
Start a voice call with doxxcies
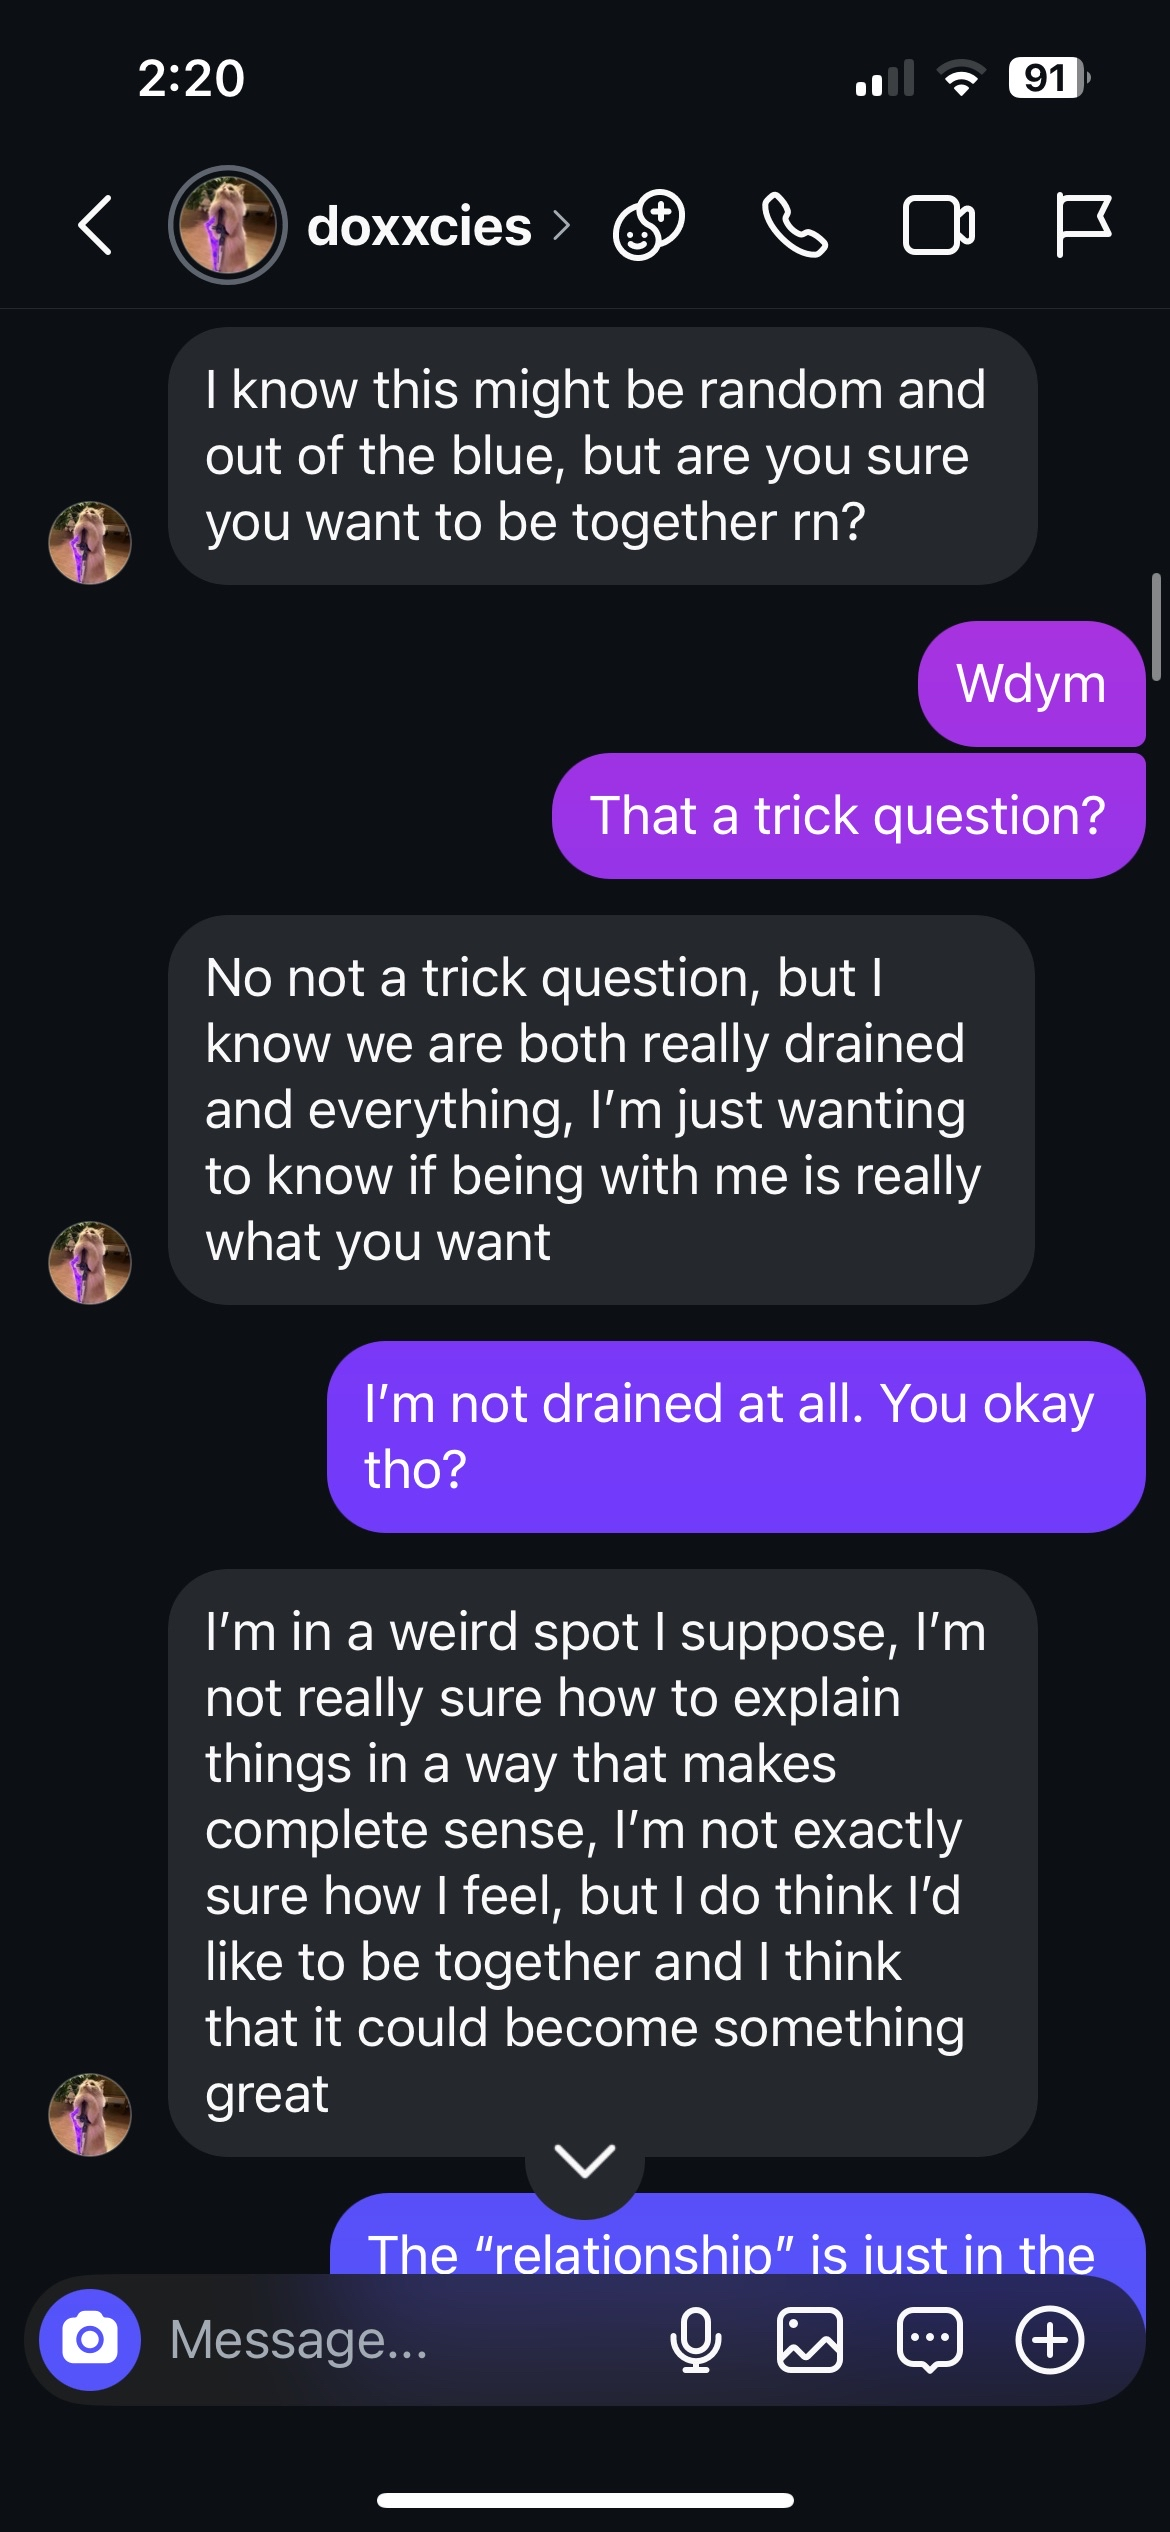click(x=795, y=225)
